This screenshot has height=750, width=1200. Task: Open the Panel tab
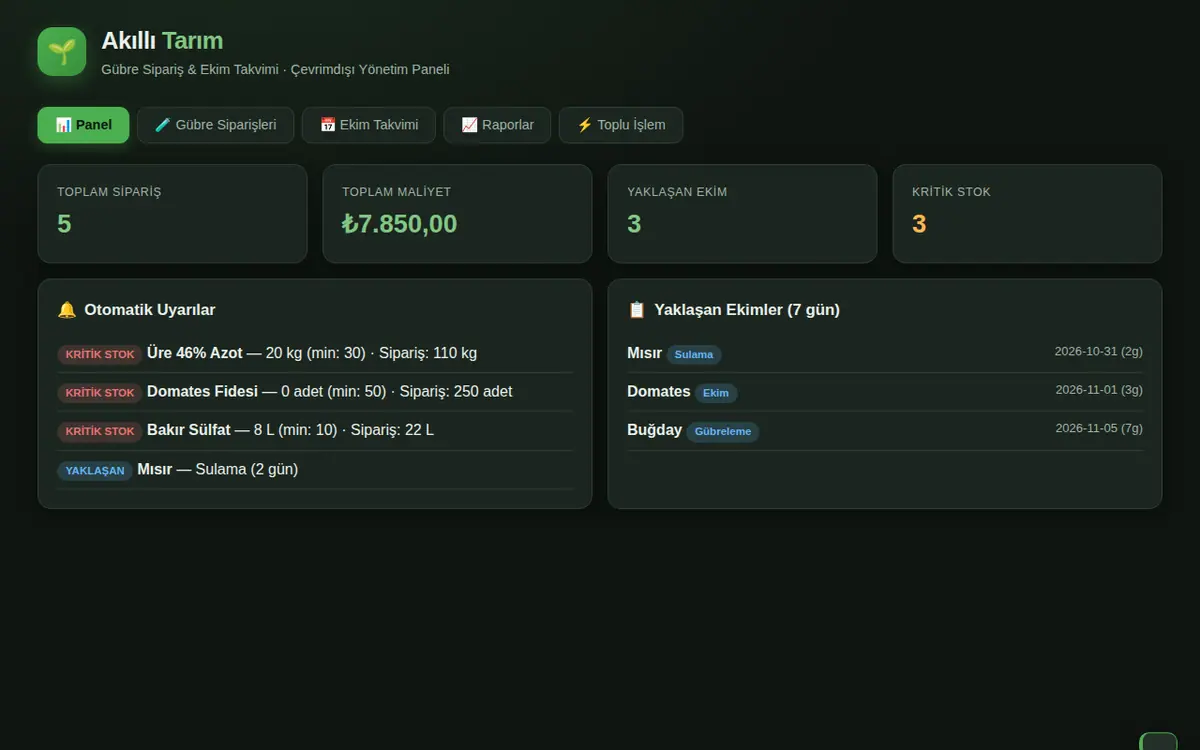[84, 125]
